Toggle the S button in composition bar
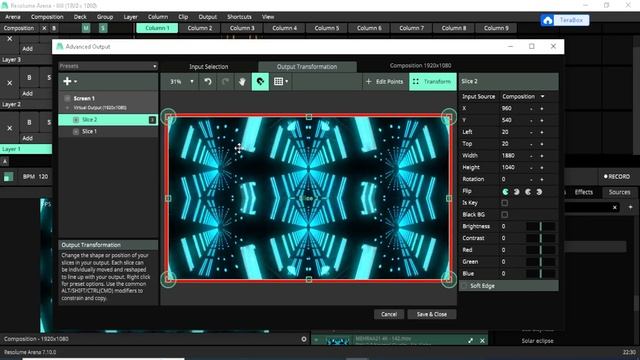The image size is (640, 360). pos(103,28)
